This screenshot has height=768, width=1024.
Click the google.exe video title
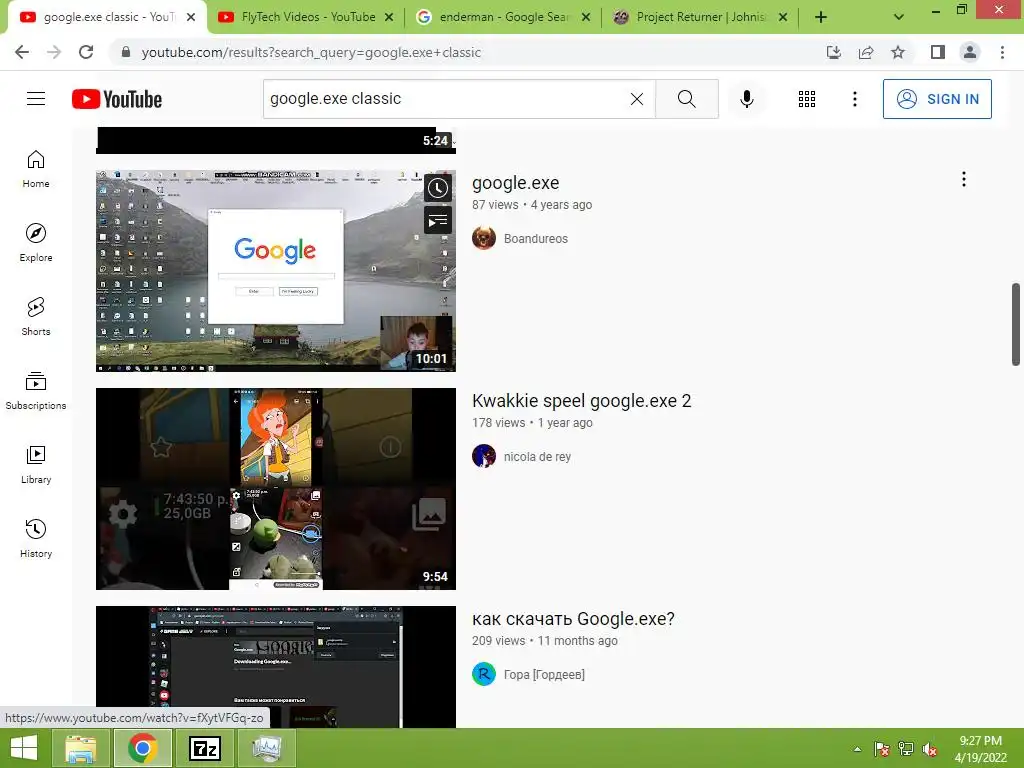tap(515, 183)
